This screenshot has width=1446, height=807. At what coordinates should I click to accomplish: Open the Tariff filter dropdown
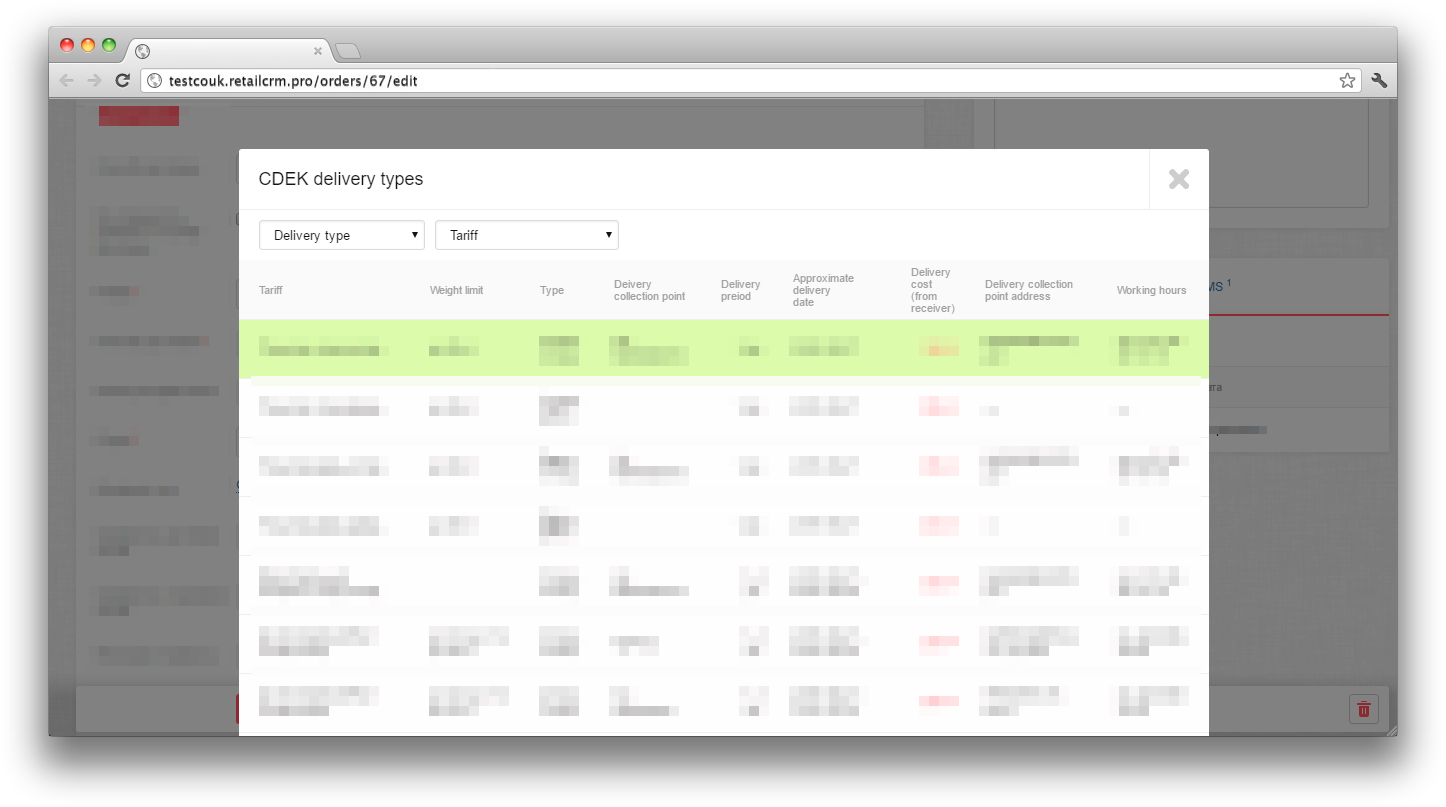tap(527, 235)
